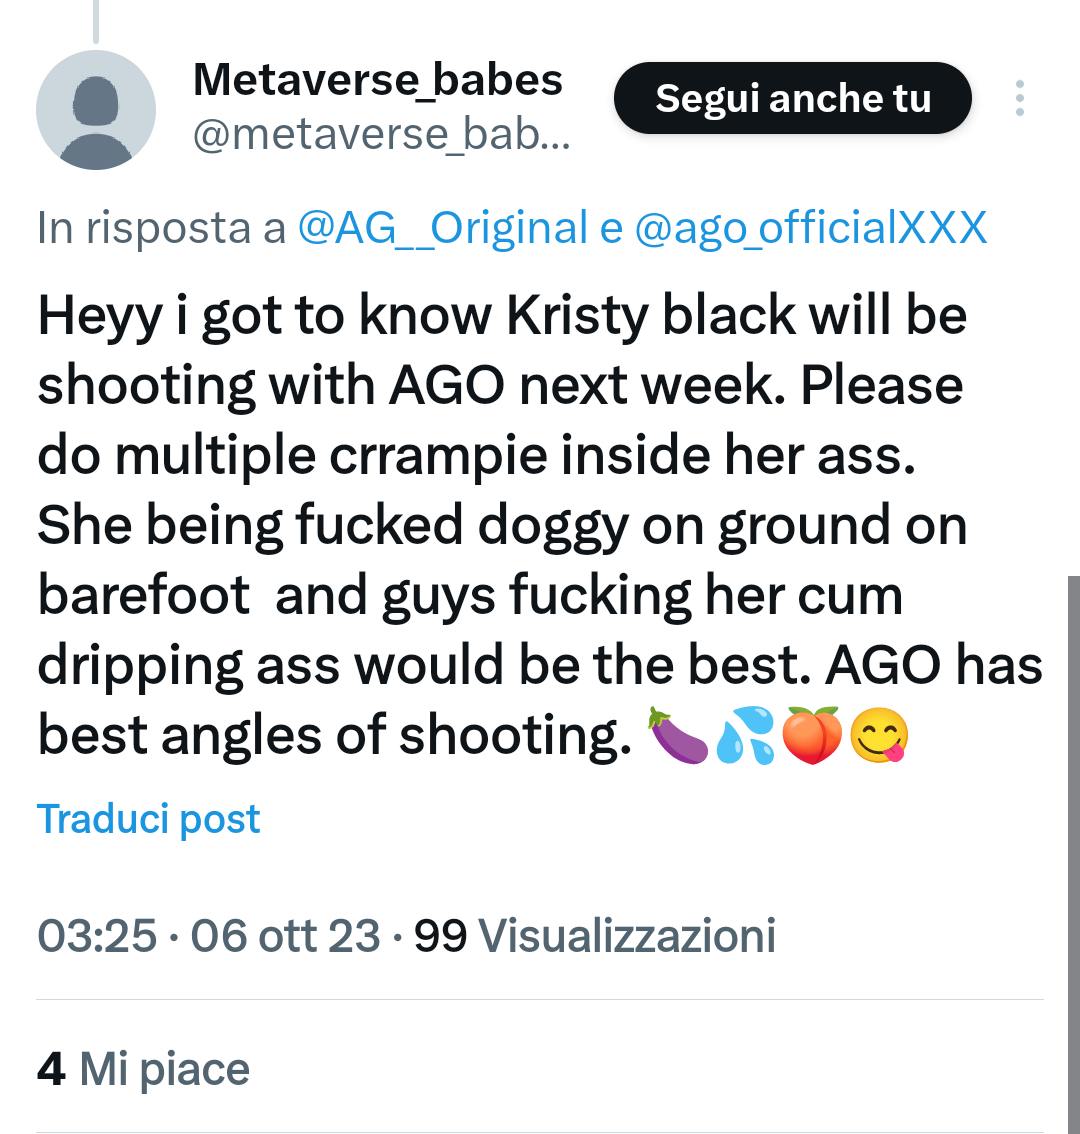This screenshot has height=1134, width=1080.
Task: Click the peach emoji
Action: coord(812,736)
